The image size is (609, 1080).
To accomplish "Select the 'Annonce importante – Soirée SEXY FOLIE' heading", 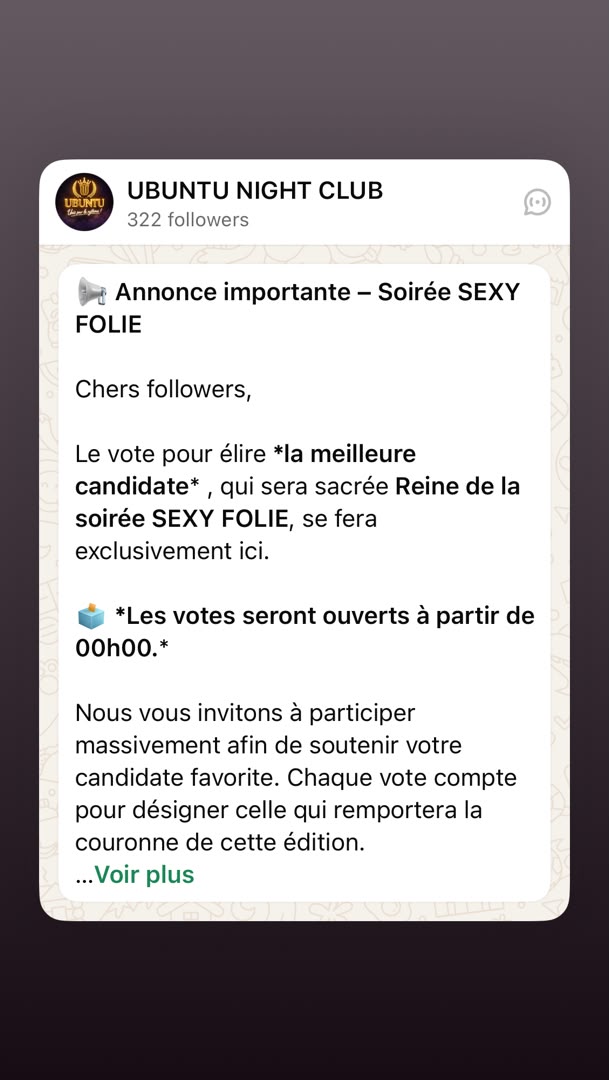I will coord(297,308).
